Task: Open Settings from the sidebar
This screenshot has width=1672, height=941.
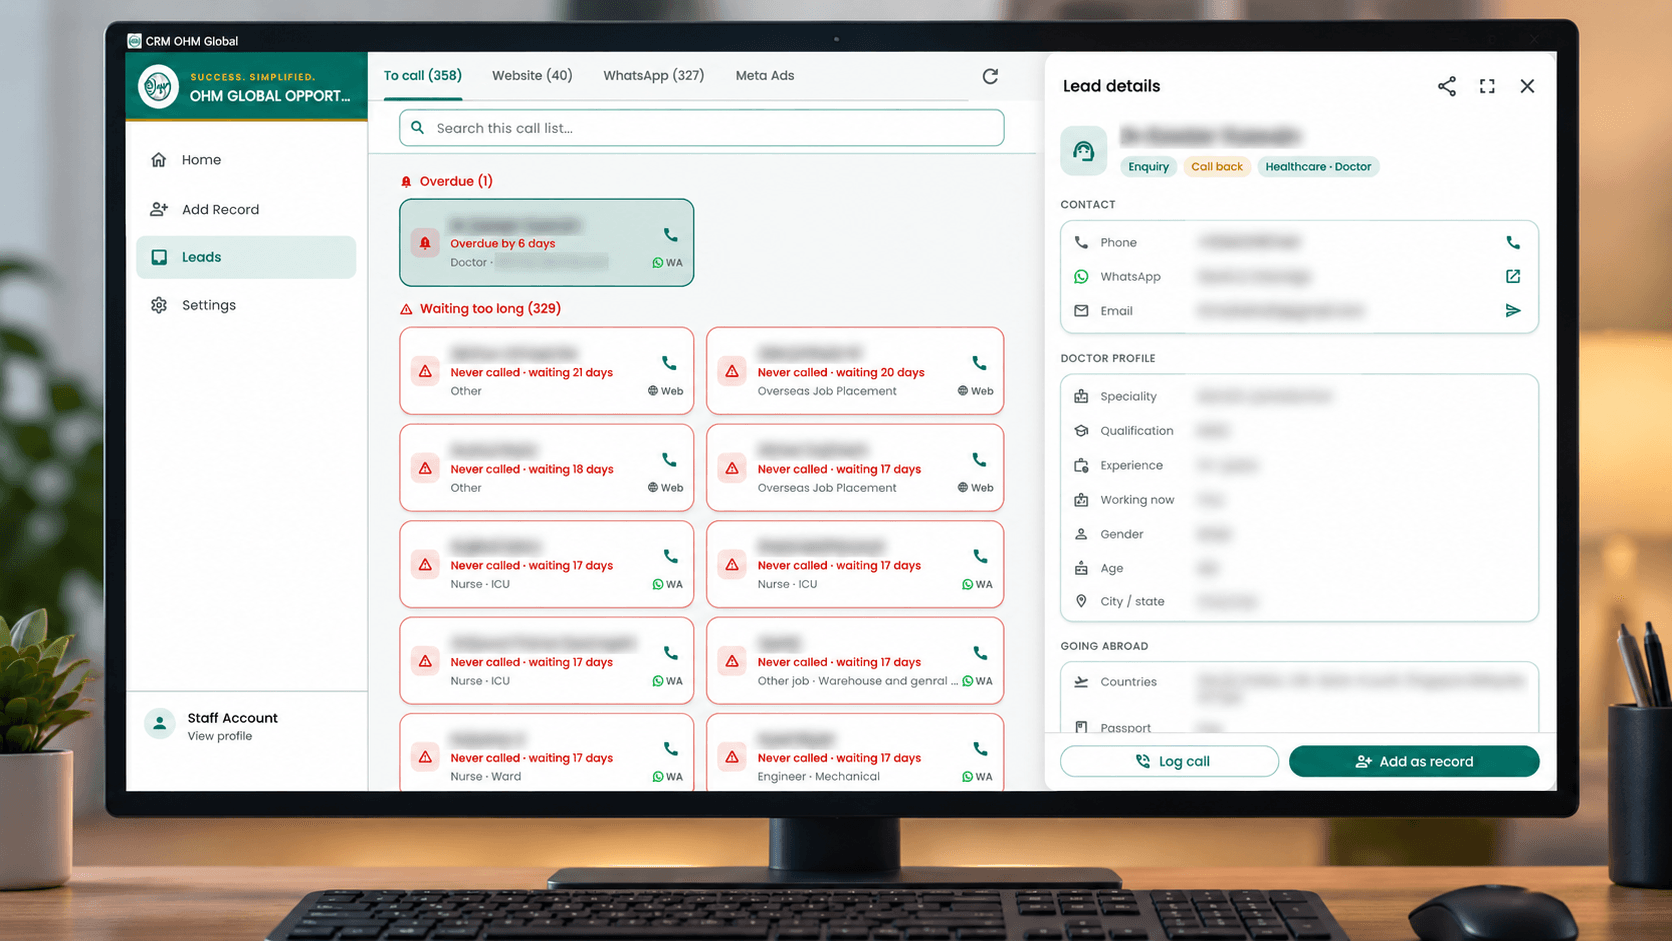Action: 246,305
